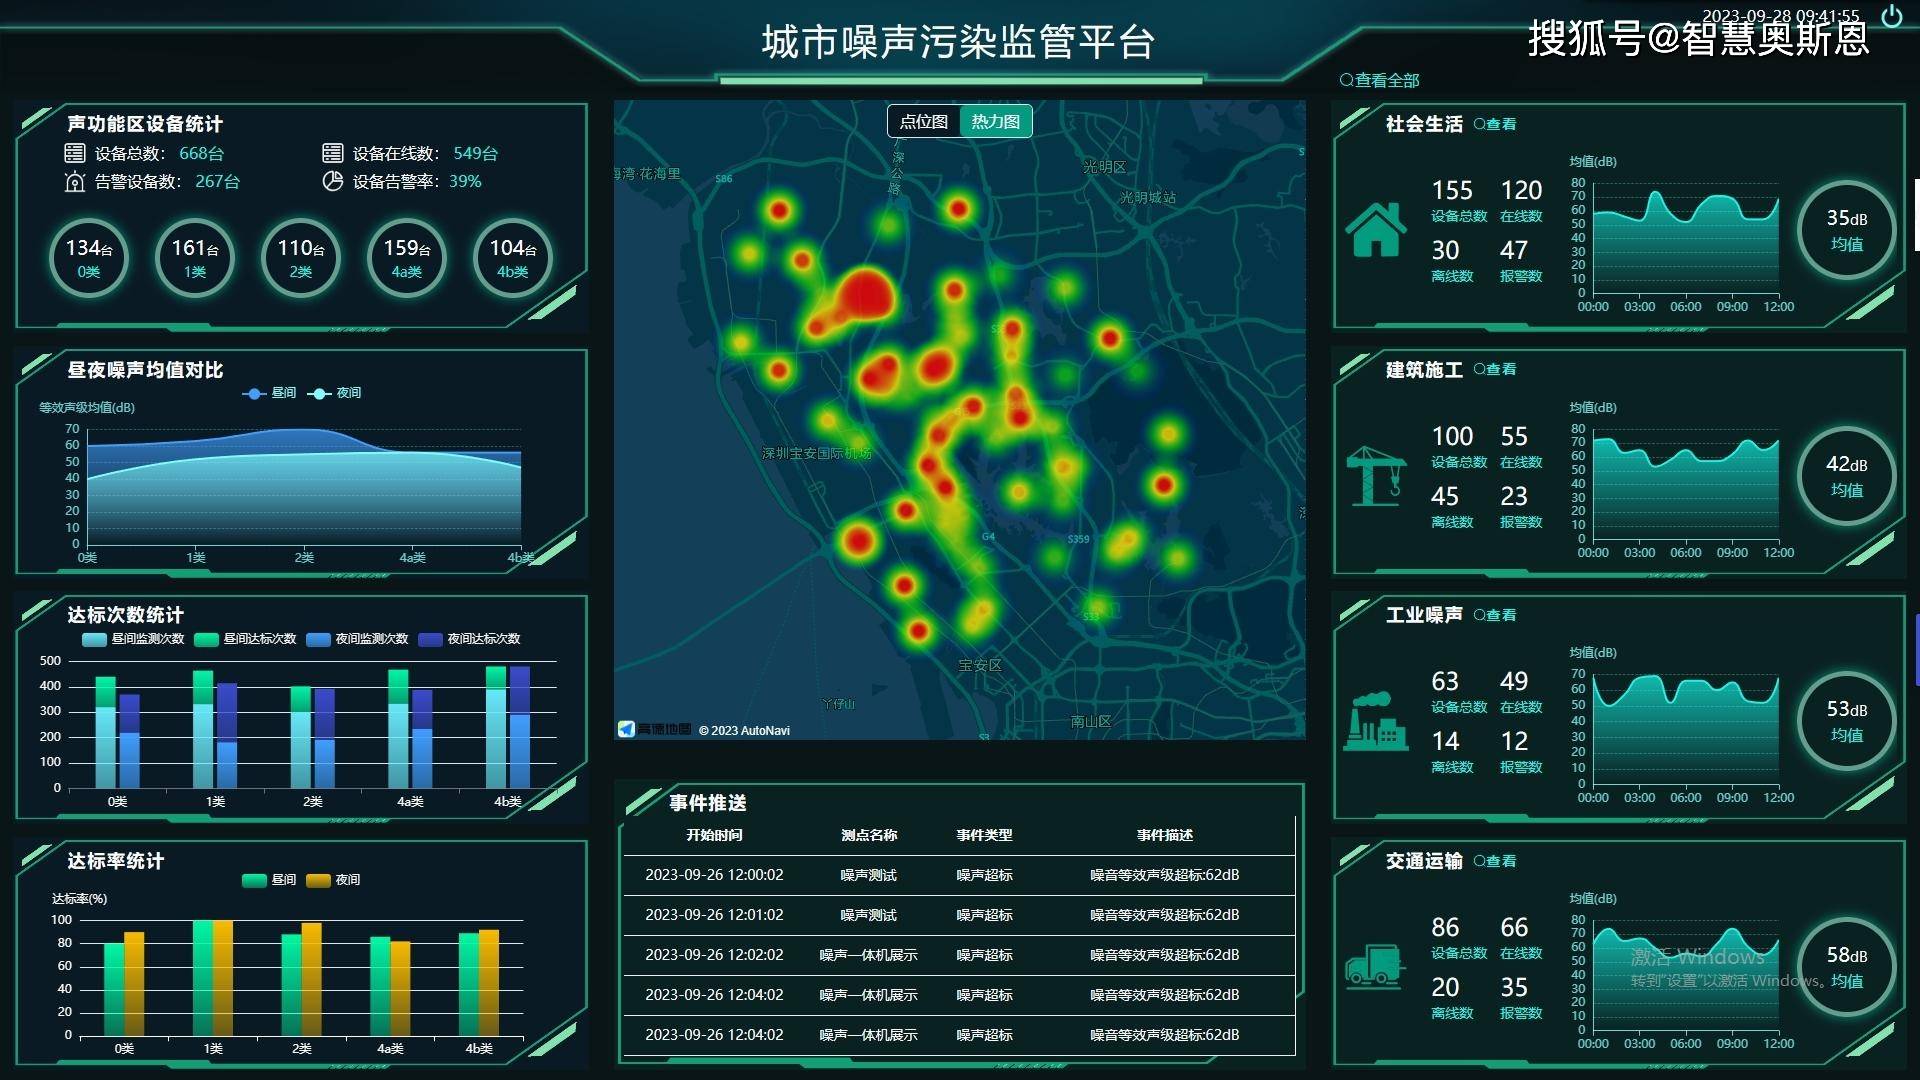Open 查看 link for 建筑施工
Image resolution: width=1920 pixels, height=1080 pixels.
point(1495,369)
